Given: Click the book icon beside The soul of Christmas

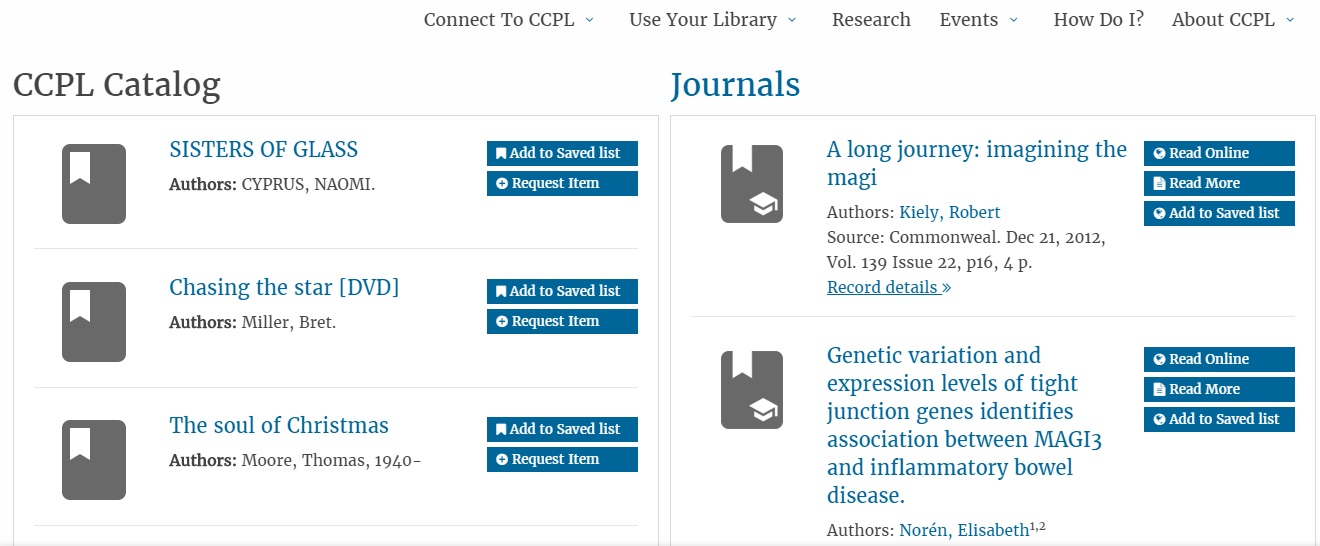Looking at the screenshot, I should tap(94, 459).
